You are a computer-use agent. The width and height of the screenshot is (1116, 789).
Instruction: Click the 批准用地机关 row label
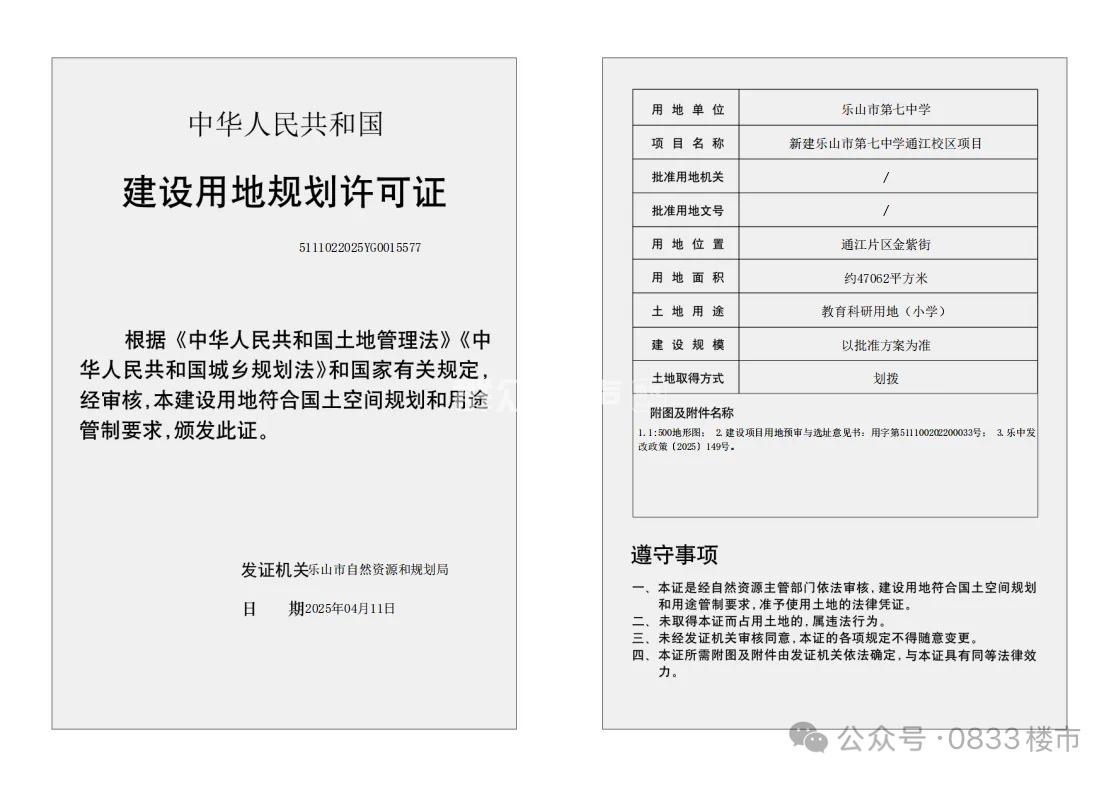pyautogui.click(x=687, y=177)
